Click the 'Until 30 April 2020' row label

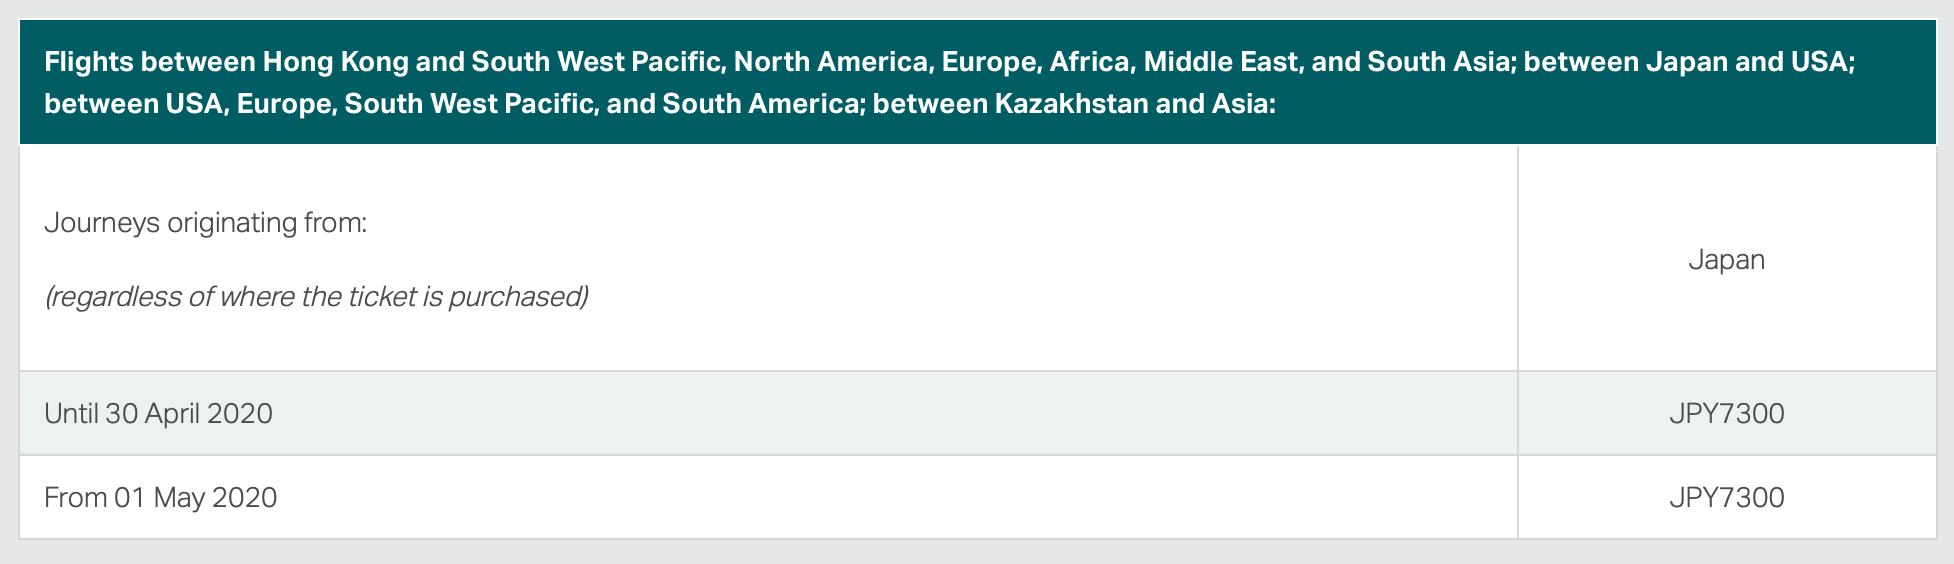(x=158, y=414)
